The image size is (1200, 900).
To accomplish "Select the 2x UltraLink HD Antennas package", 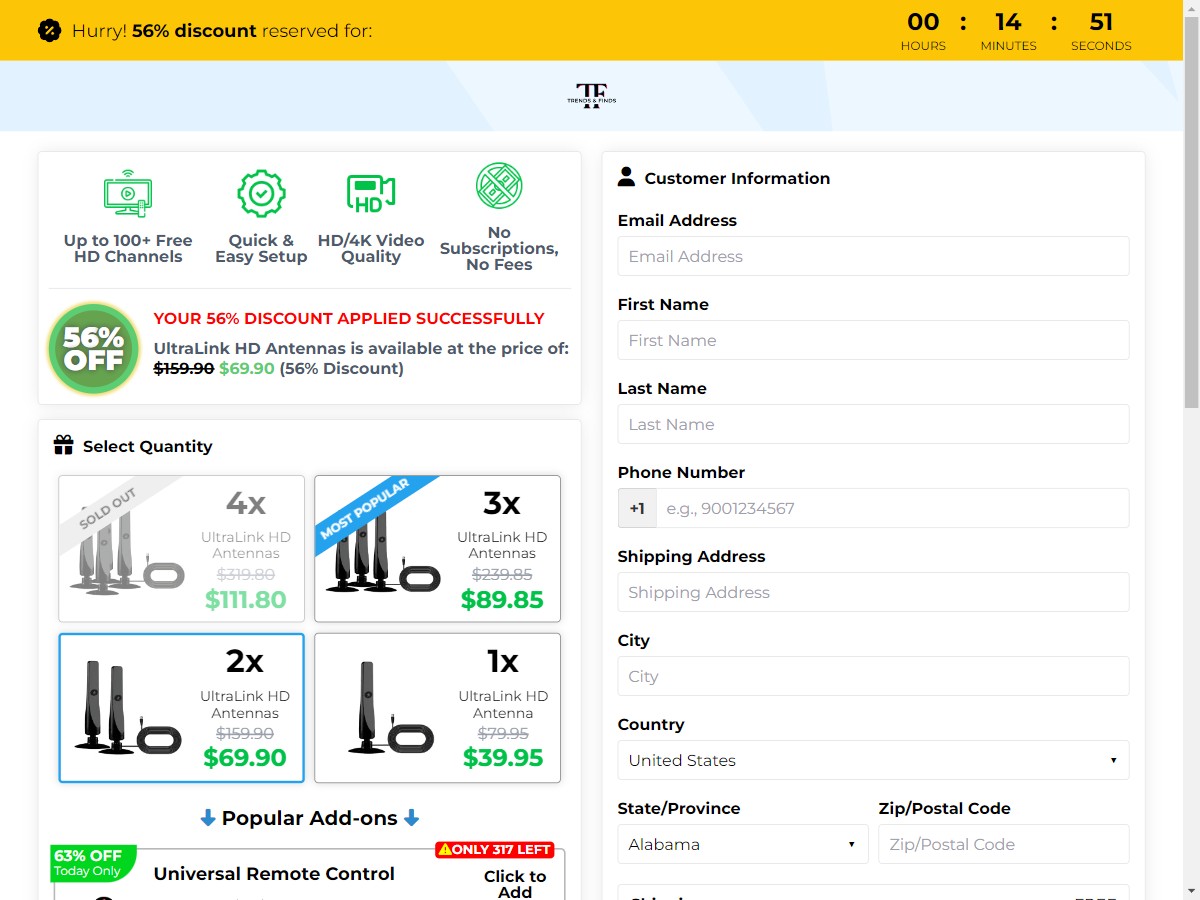I will [181, 707].
